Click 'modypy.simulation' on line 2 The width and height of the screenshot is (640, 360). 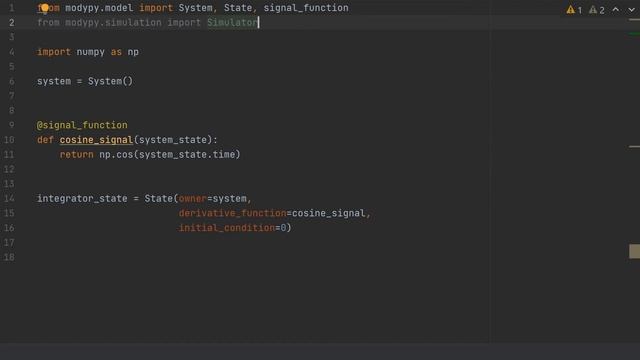[113, 22]
